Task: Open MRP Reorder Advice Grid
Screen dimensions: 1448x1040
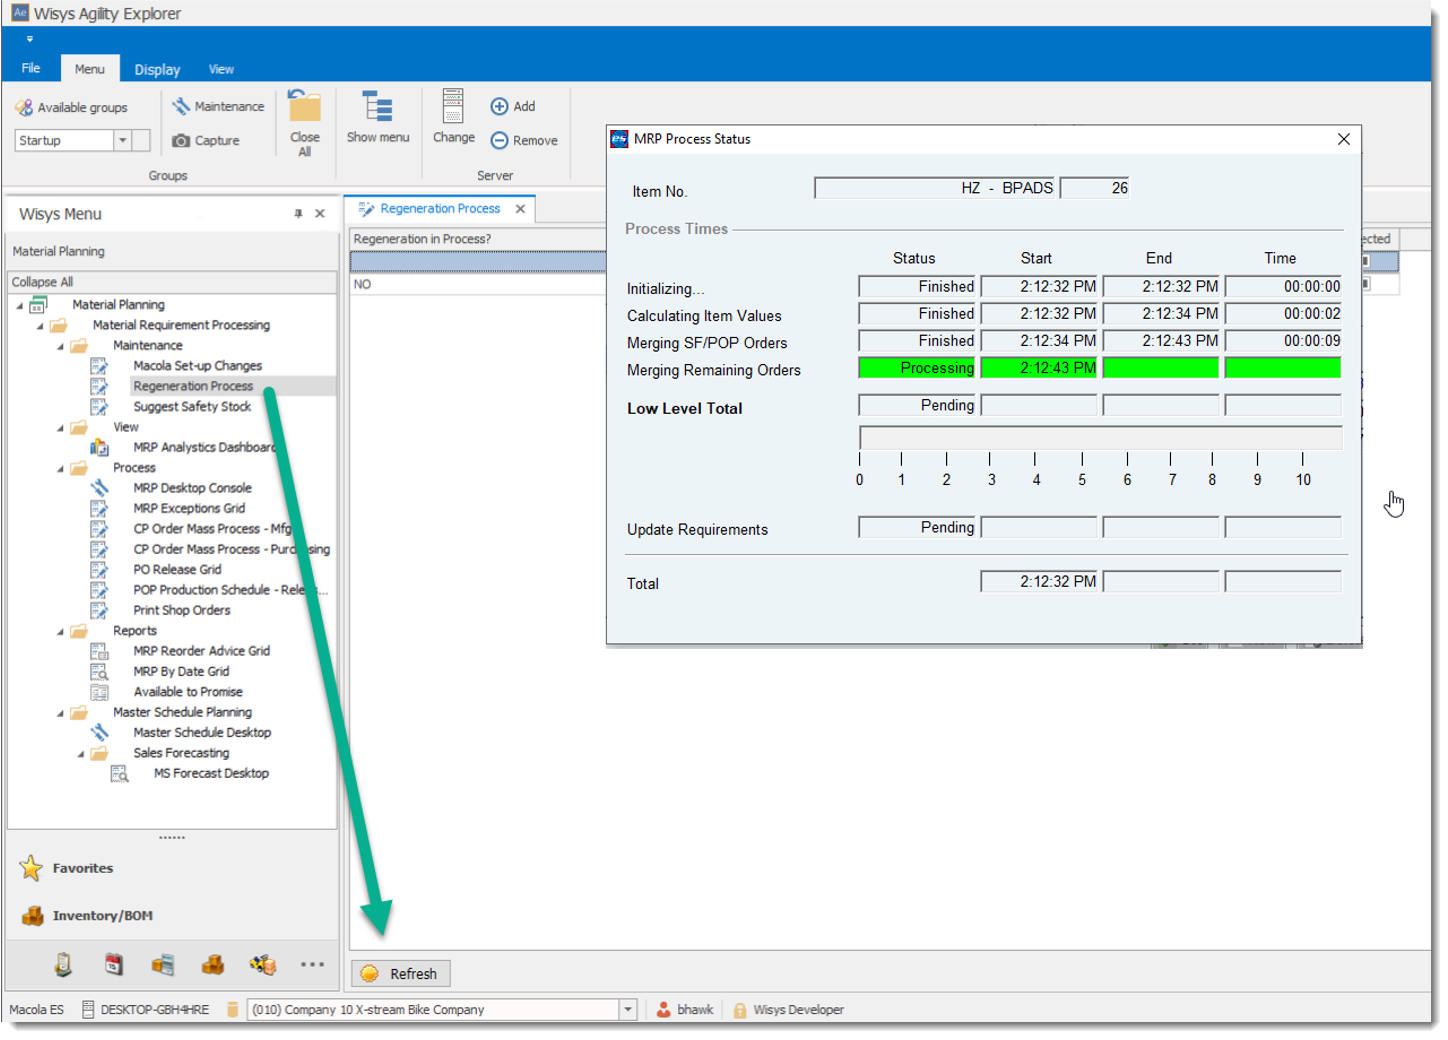Action: [x=201, y=651]
